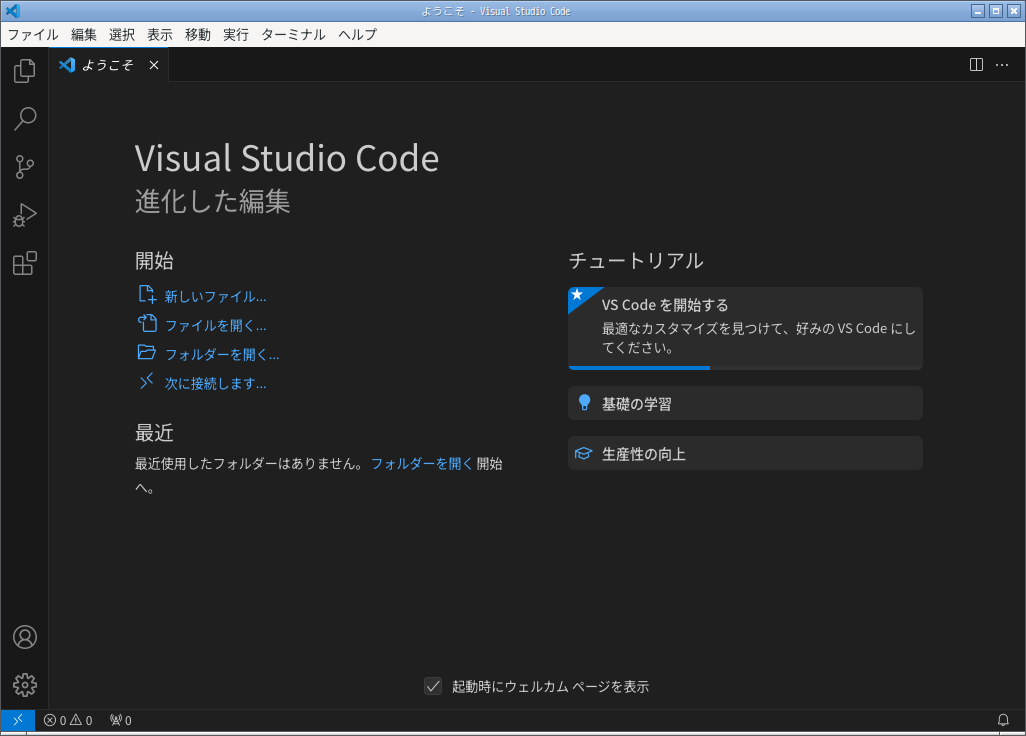The image size is (1026, 736).
Task: Click the 新しいファイル... link
Action: (x=215, y=296)
